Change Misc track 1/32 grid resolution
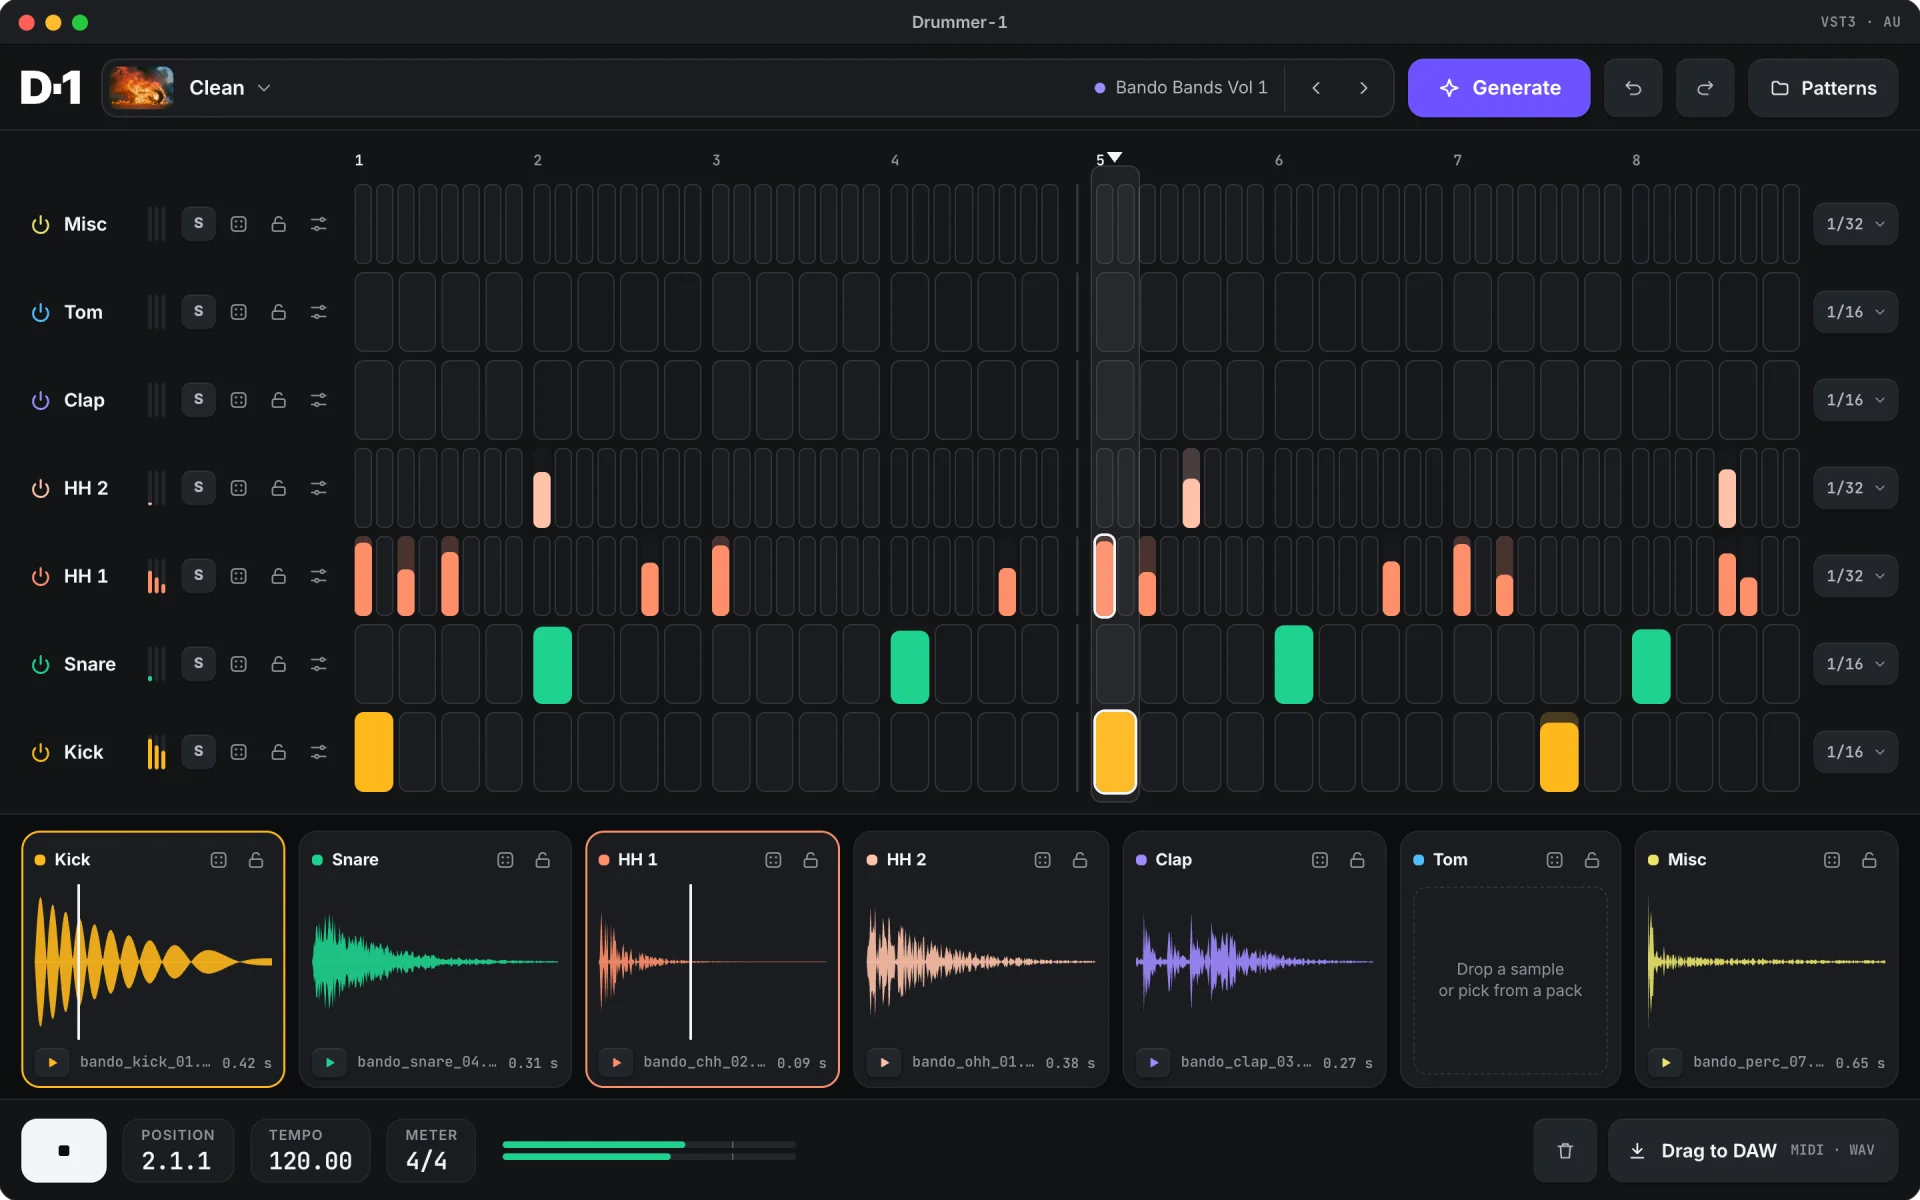Screen dimensions: 1920x1200 click(x=1855, y=224)
